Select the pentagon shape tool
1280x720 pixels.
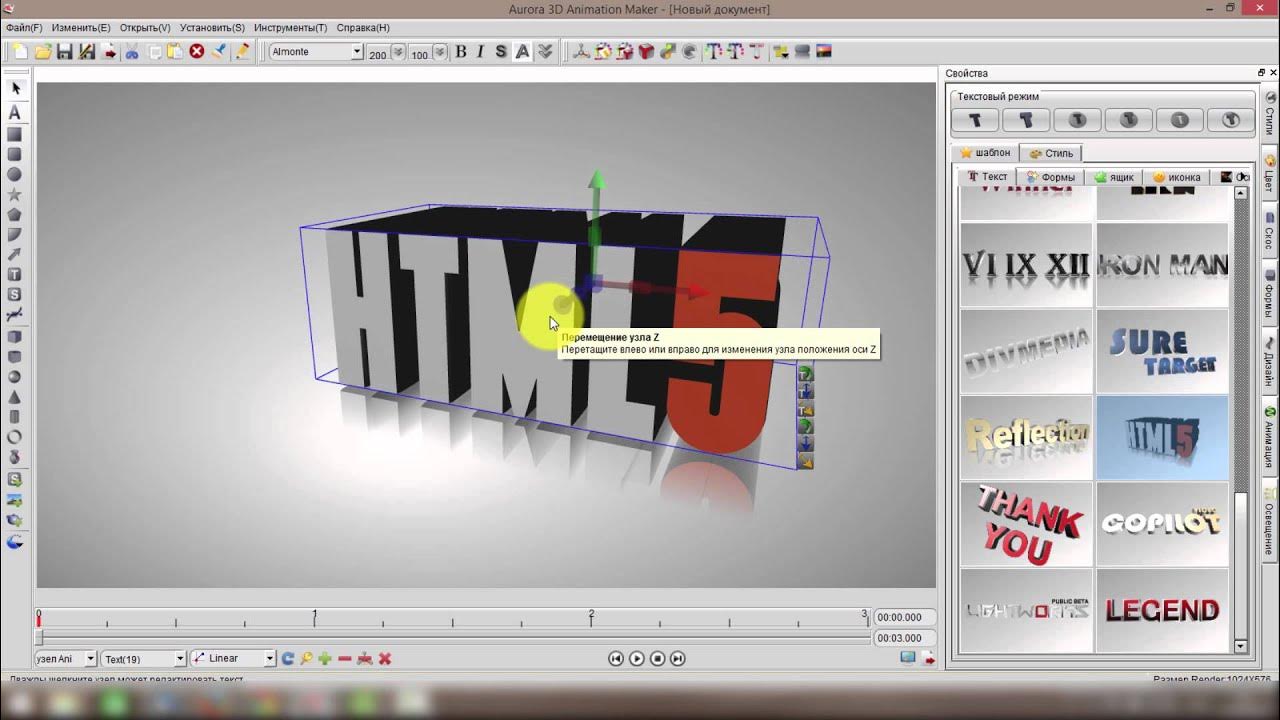[x=15, y=214]
